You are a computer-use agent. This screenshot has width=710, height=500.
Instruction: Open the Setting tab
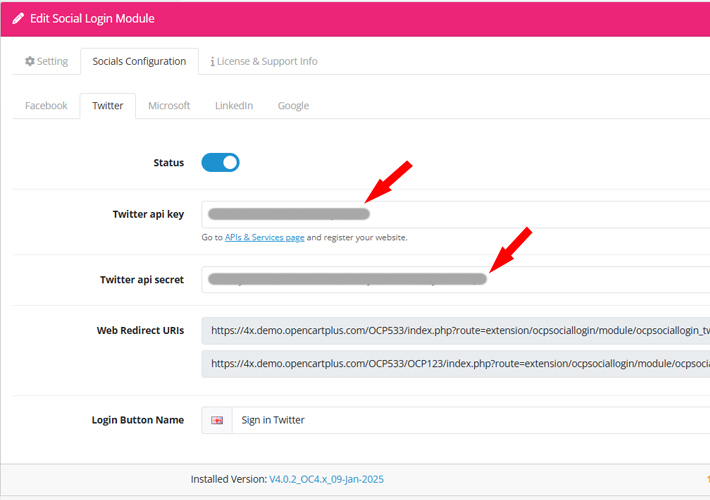47,61
